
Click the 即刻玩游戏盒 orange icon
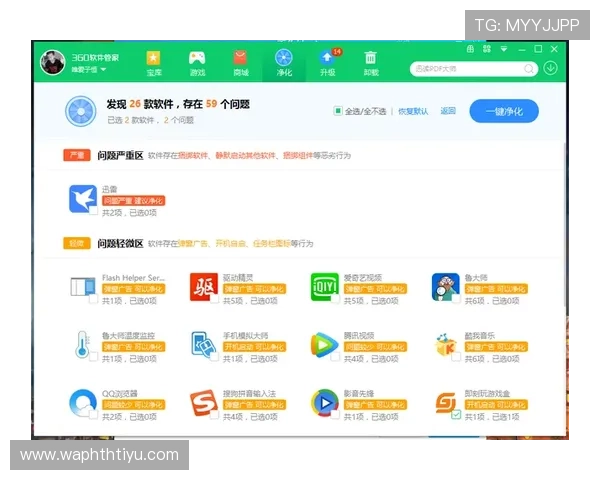tap(445, 403)
